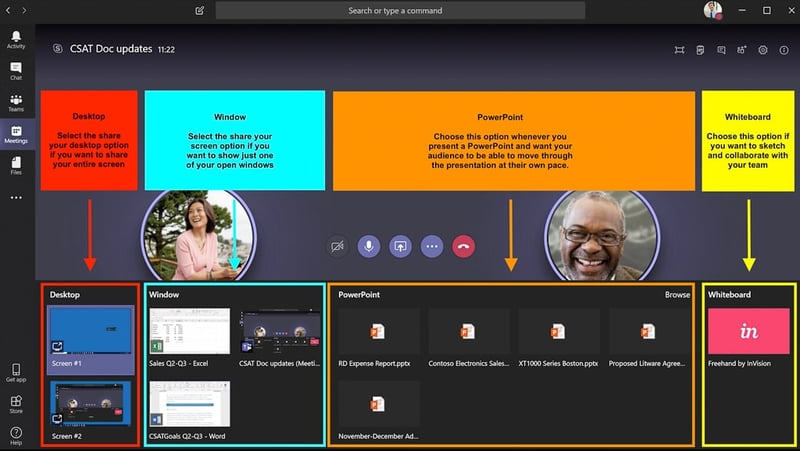
Task: Open meeting settings gear icon
Action: pos(763,49)
